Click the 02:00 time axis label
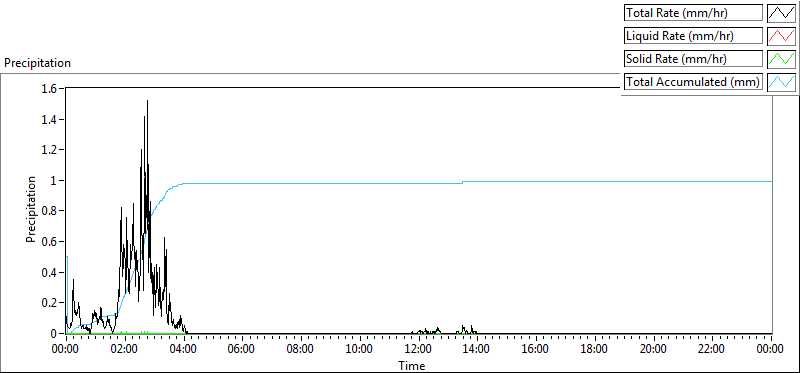800x373 pixels. coord(124,350)
